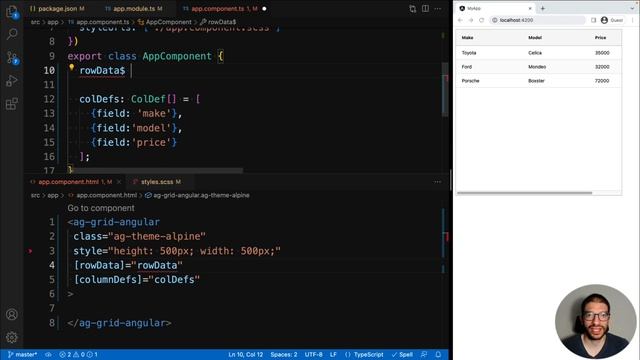The width and height of the screenshot is (640, 360).
Task: Click the breakpoint marker on line 3
Action: point(30,251)
